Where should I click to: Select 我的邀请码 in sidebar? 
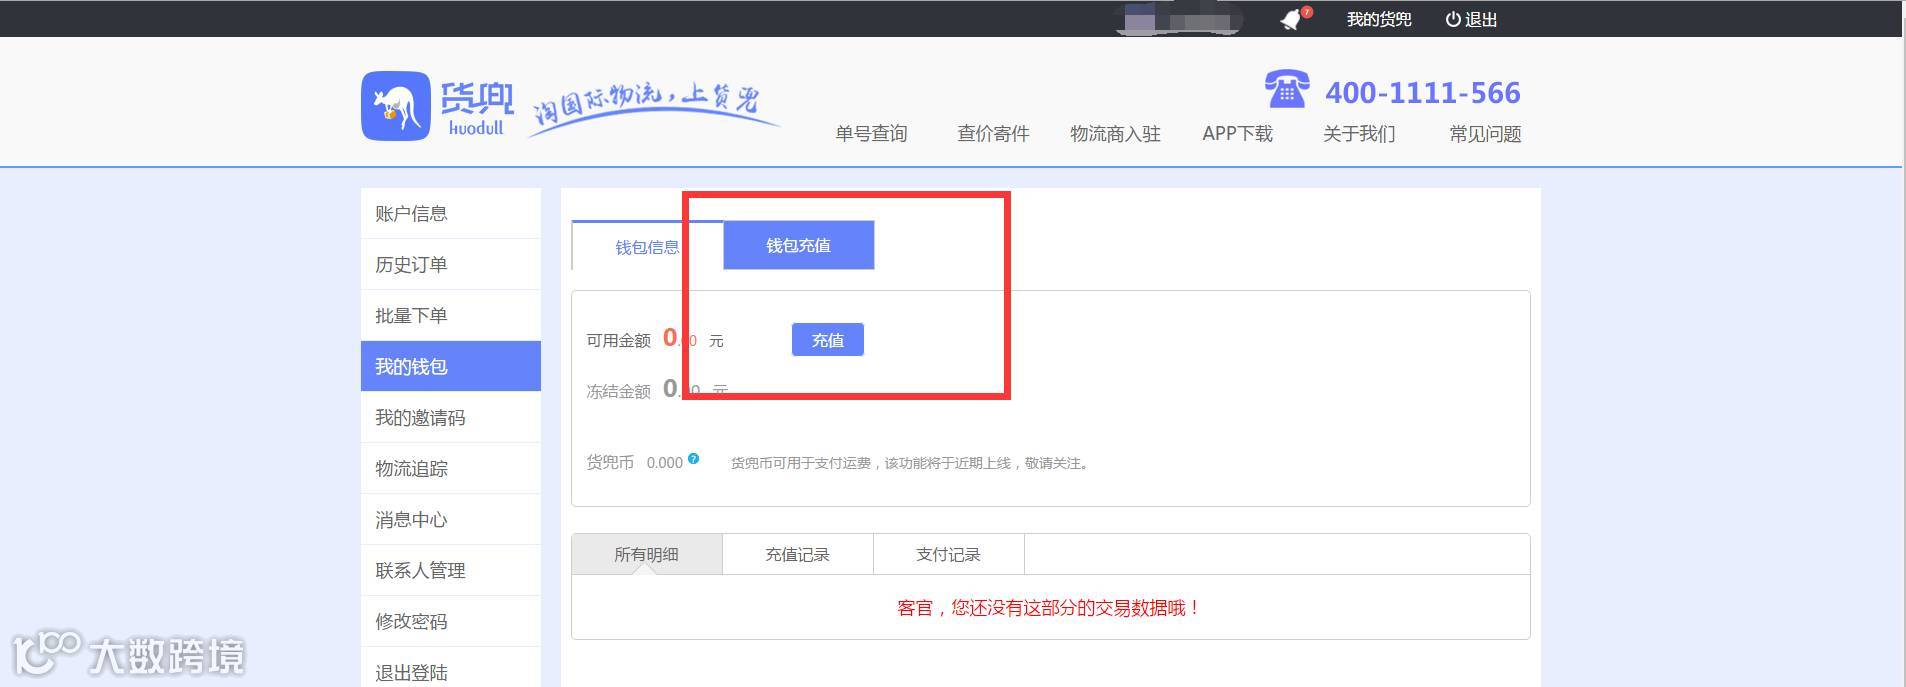click(451, 417)
